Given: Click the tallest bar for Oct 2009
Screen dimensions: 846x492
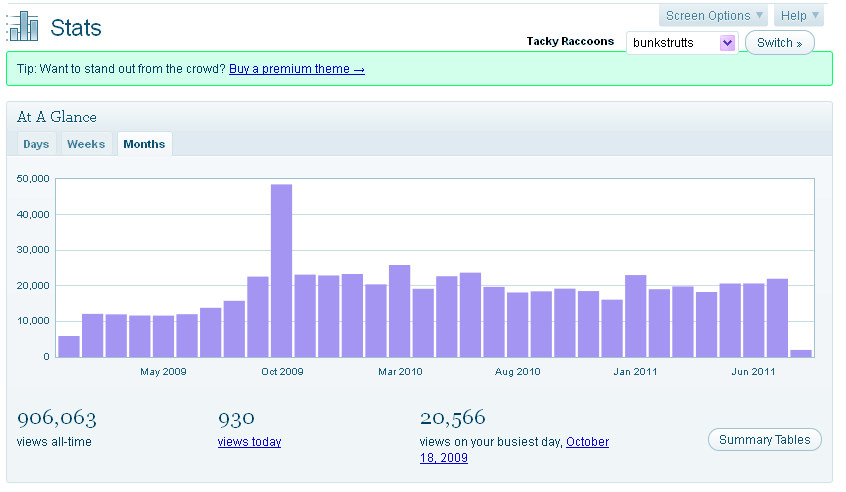Looking at the screenshot, I should click(281, 270).
